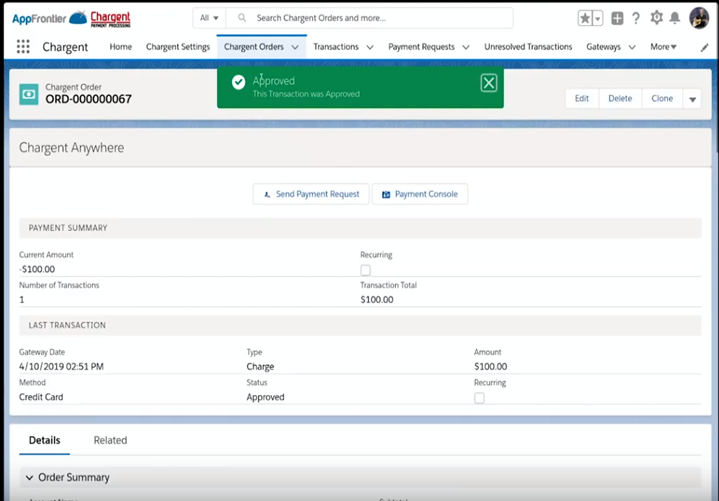719x501 pixels.
Task: Open the Gateways tab
Action: click(603, 47)
